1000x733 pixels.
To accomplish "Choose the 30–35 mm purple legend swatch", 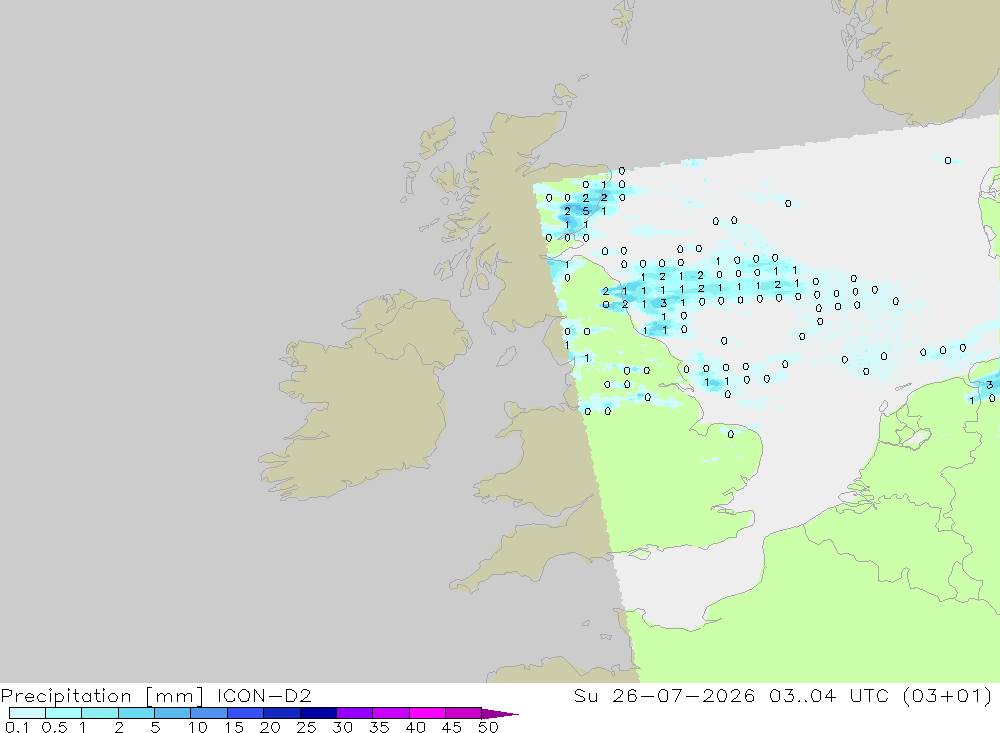I will 354,713.
